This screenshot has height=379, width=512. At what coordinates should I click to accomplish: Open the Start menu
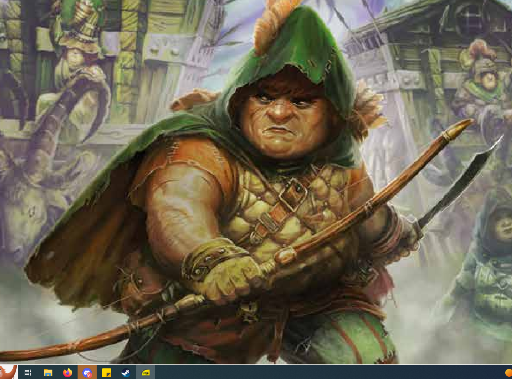coord(8,372)
